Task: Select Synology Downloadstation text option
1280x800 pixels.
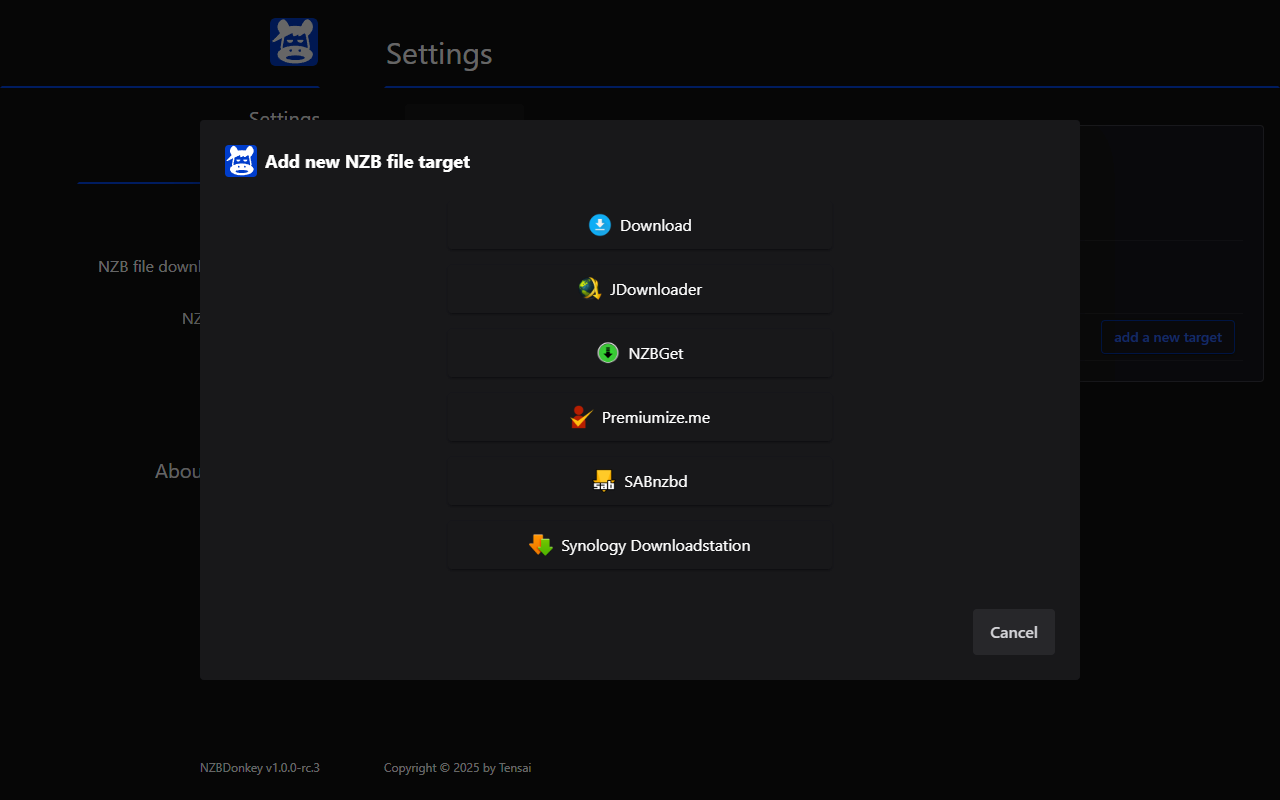Action: 656,545
